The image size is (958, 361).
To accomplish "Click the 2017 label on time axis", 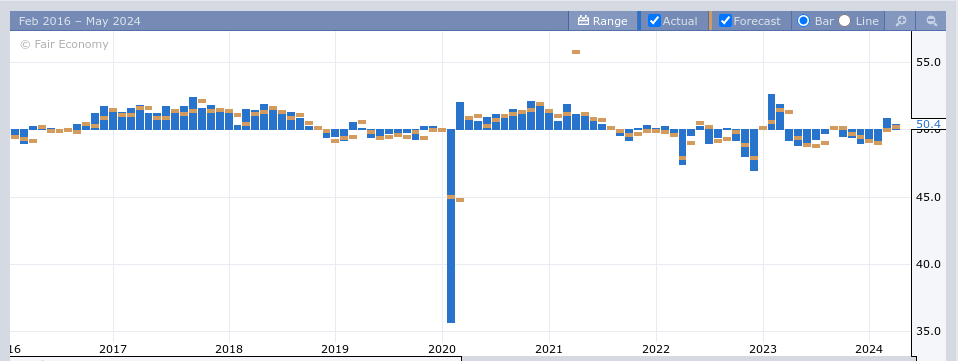I will 113,349.
